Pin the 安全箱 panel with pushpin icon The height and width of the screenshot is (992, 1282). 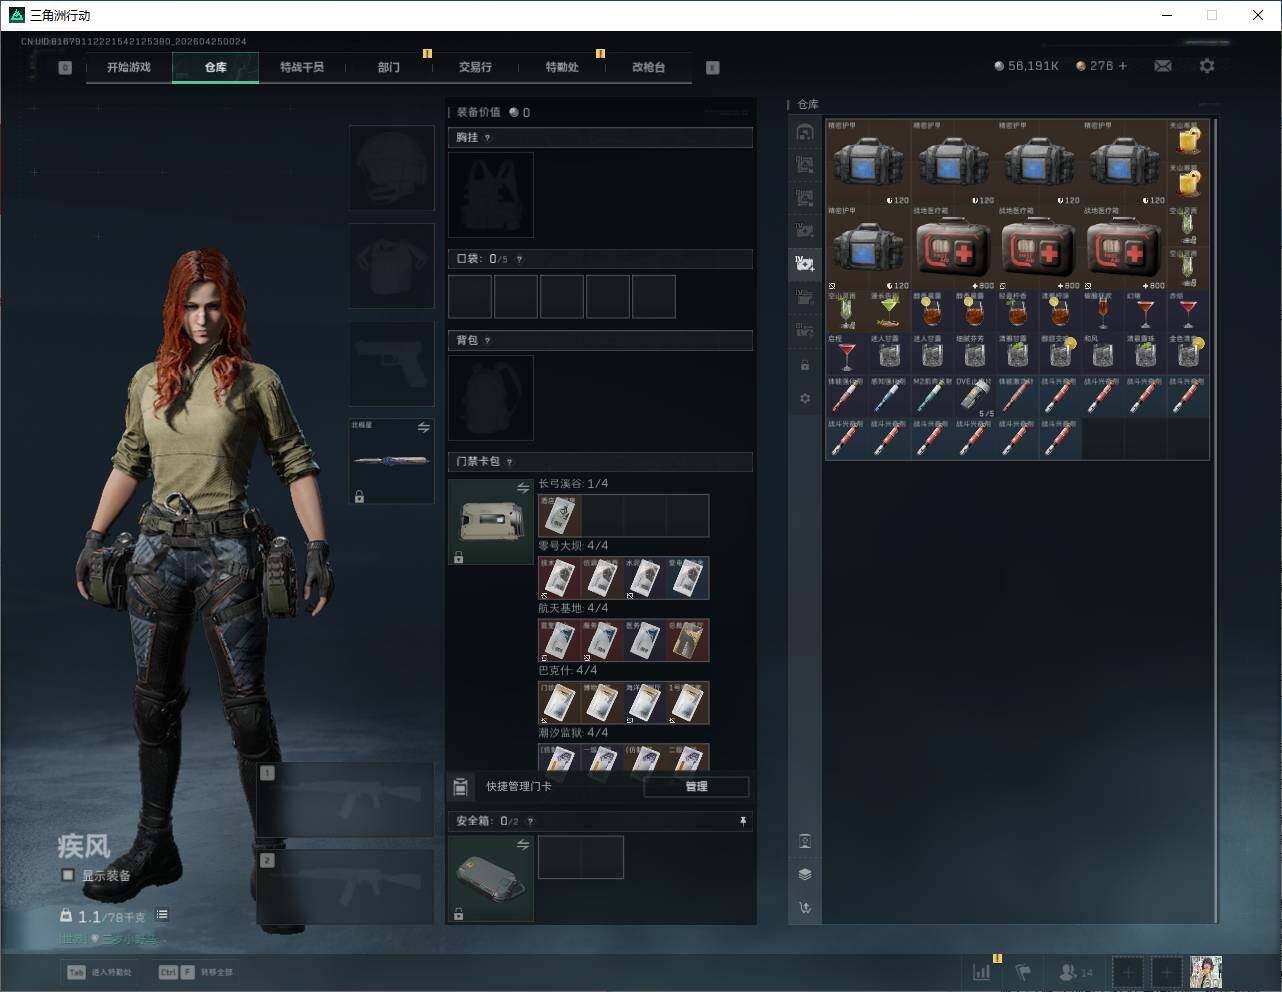(743, 821)
